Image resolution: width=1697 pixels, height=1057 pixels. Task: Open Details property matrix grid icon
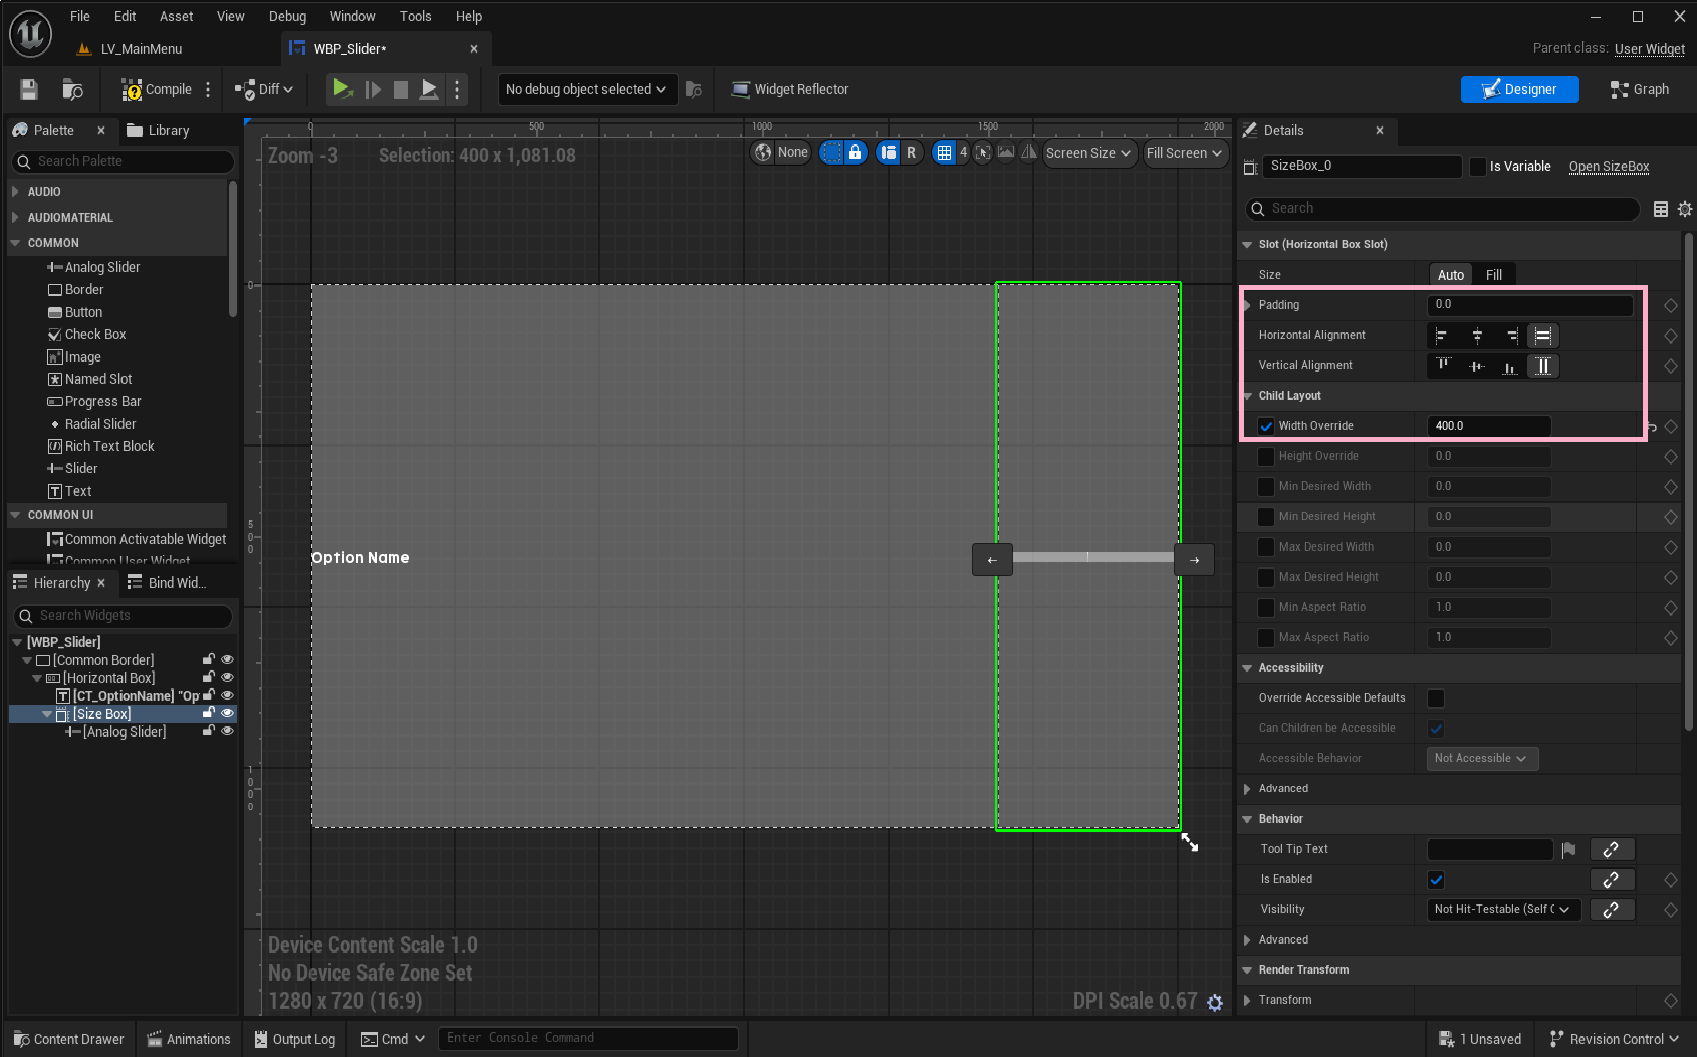click(1661, 208)
